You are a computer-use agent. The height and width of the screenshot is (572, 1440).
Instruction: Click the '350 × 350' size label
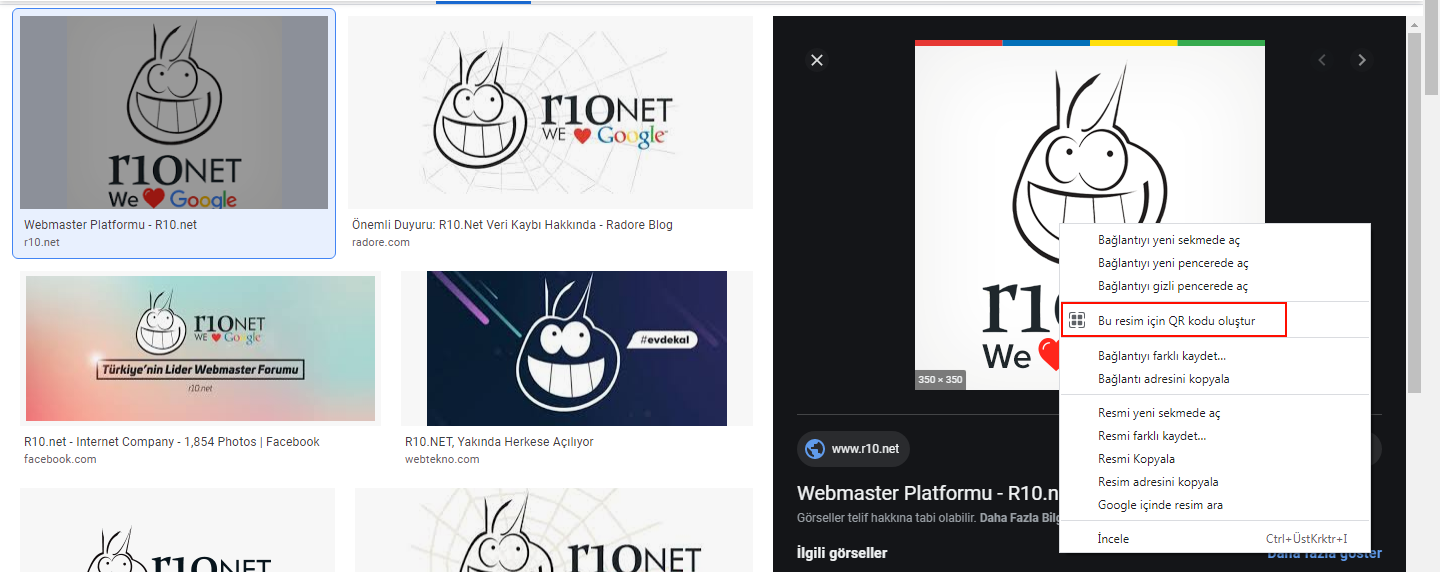[x=940, y=380]
